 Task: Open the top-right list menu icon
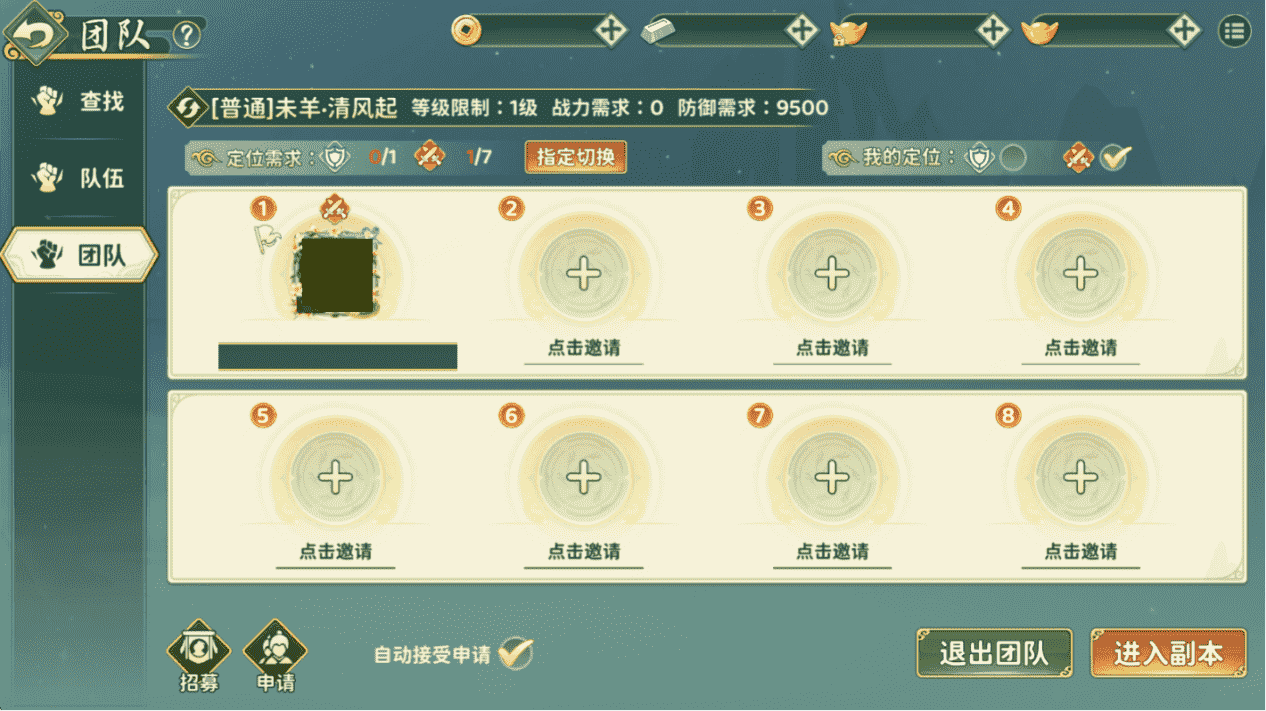1235,31
